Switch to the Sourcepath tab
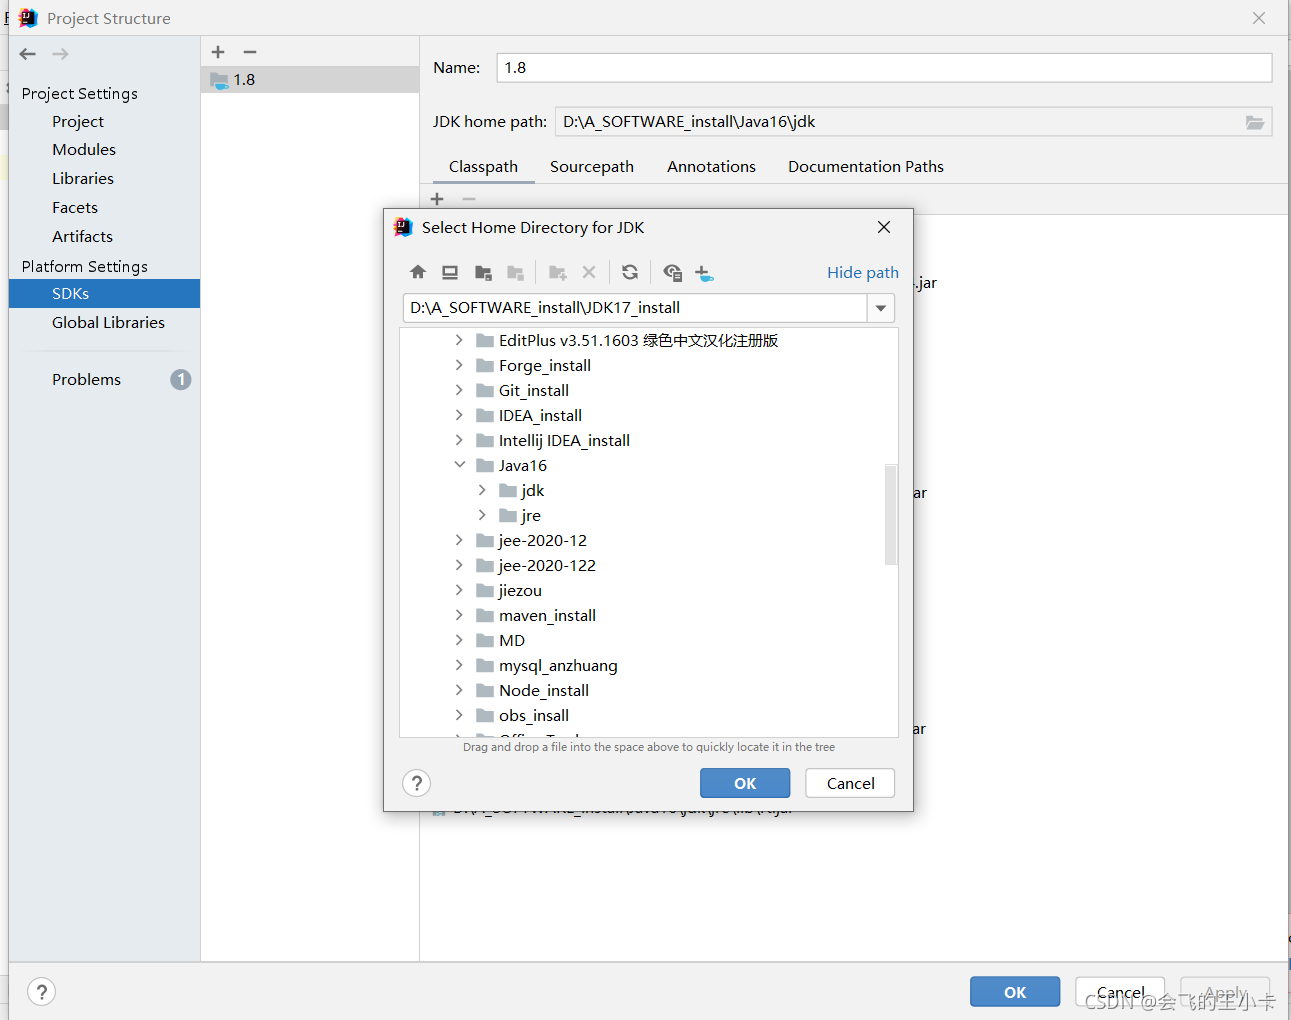1291x1020 pixels. tap(592, 167)
